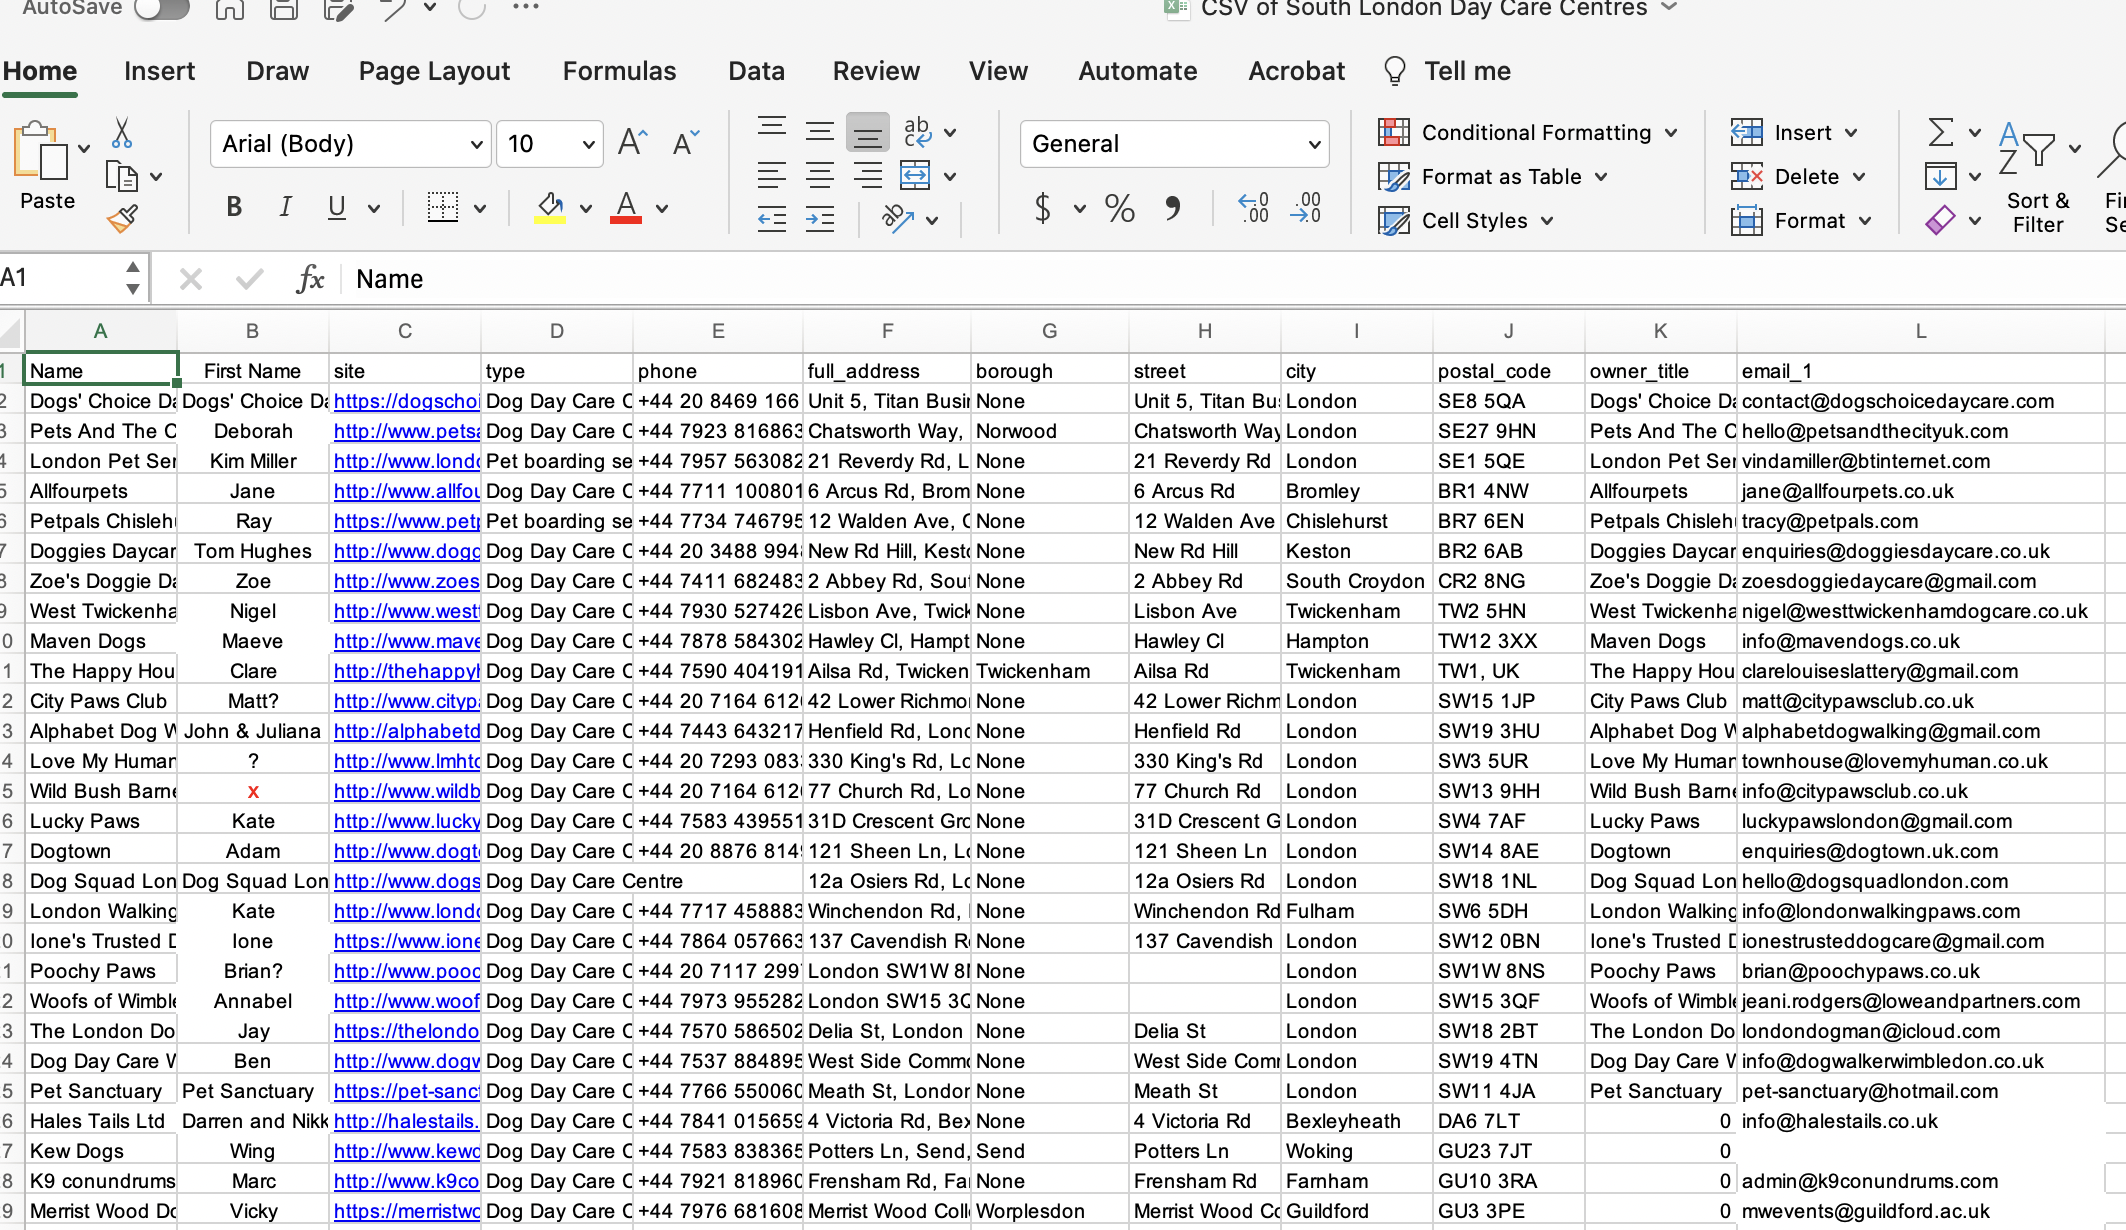
Task: Click the AutoSum sigma icon
Action: (x=1940, y=132)
